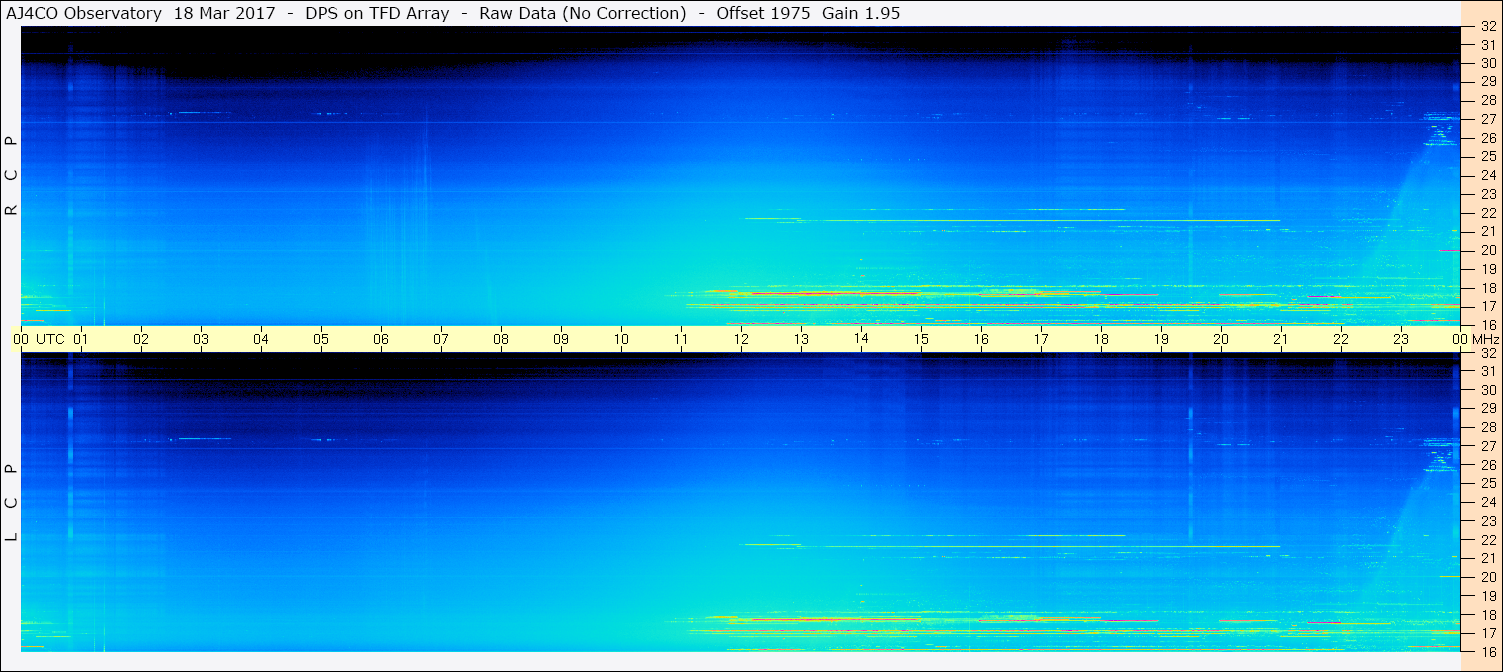Select the 06 UTC time marker
This screenshot has height=672, width=1503.
(381, 339)
